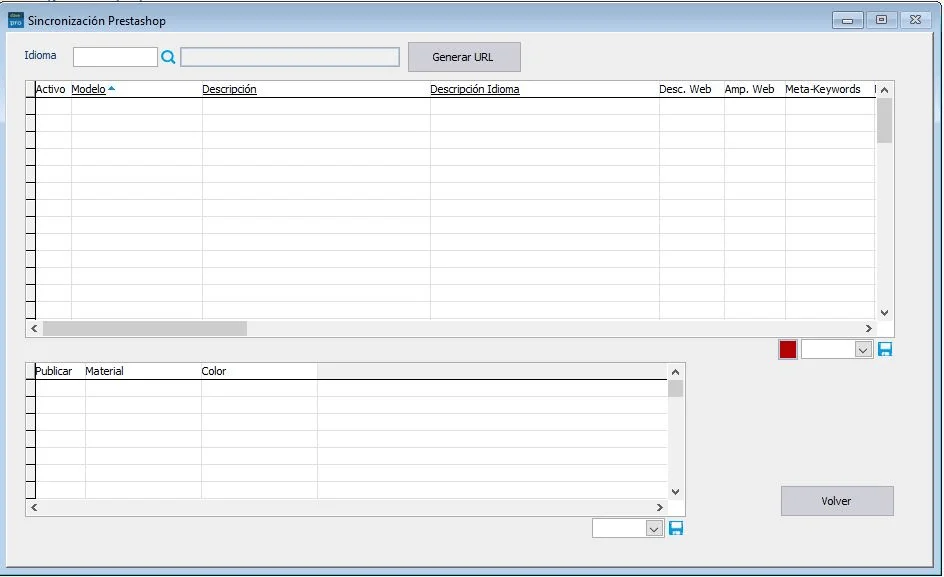Click the right arrow of the Modelo grid horizontal scrollbar

coord(869,328)
